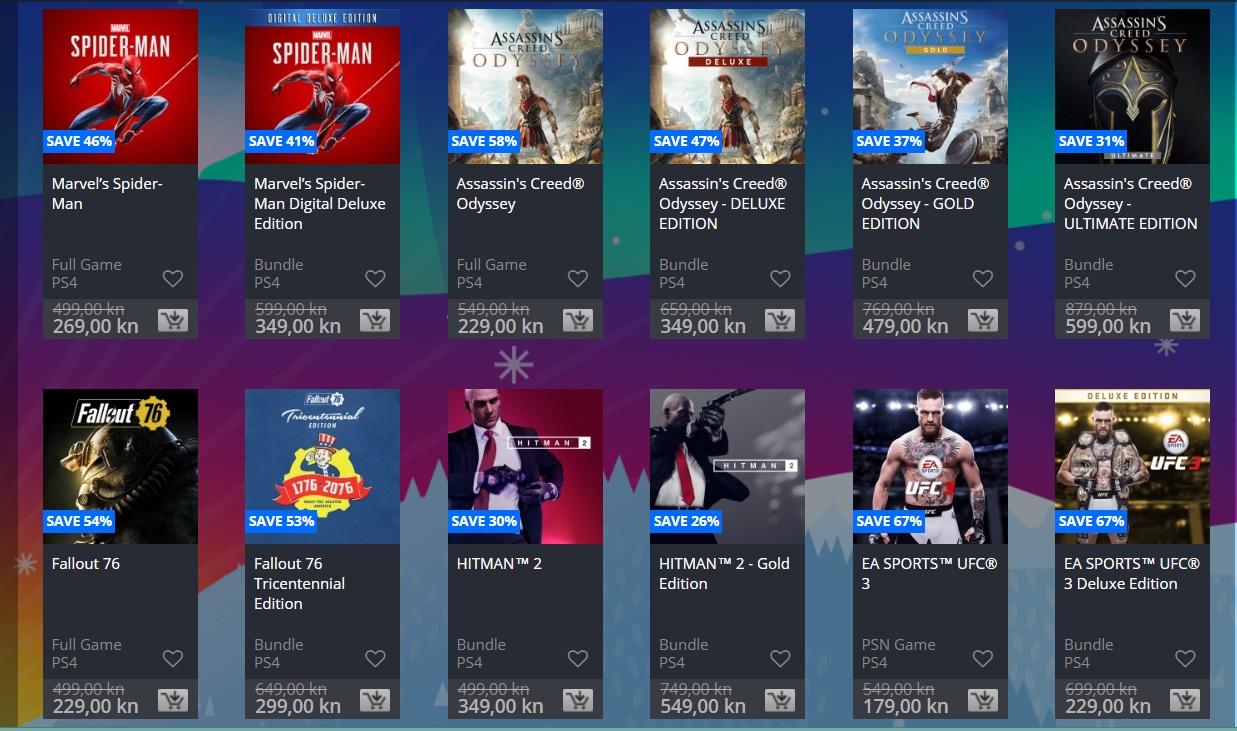Add Spider-Man Digital Deluxe Edition to cart
This screenshot has width=1237, height=731.
[x=375, y=321]
